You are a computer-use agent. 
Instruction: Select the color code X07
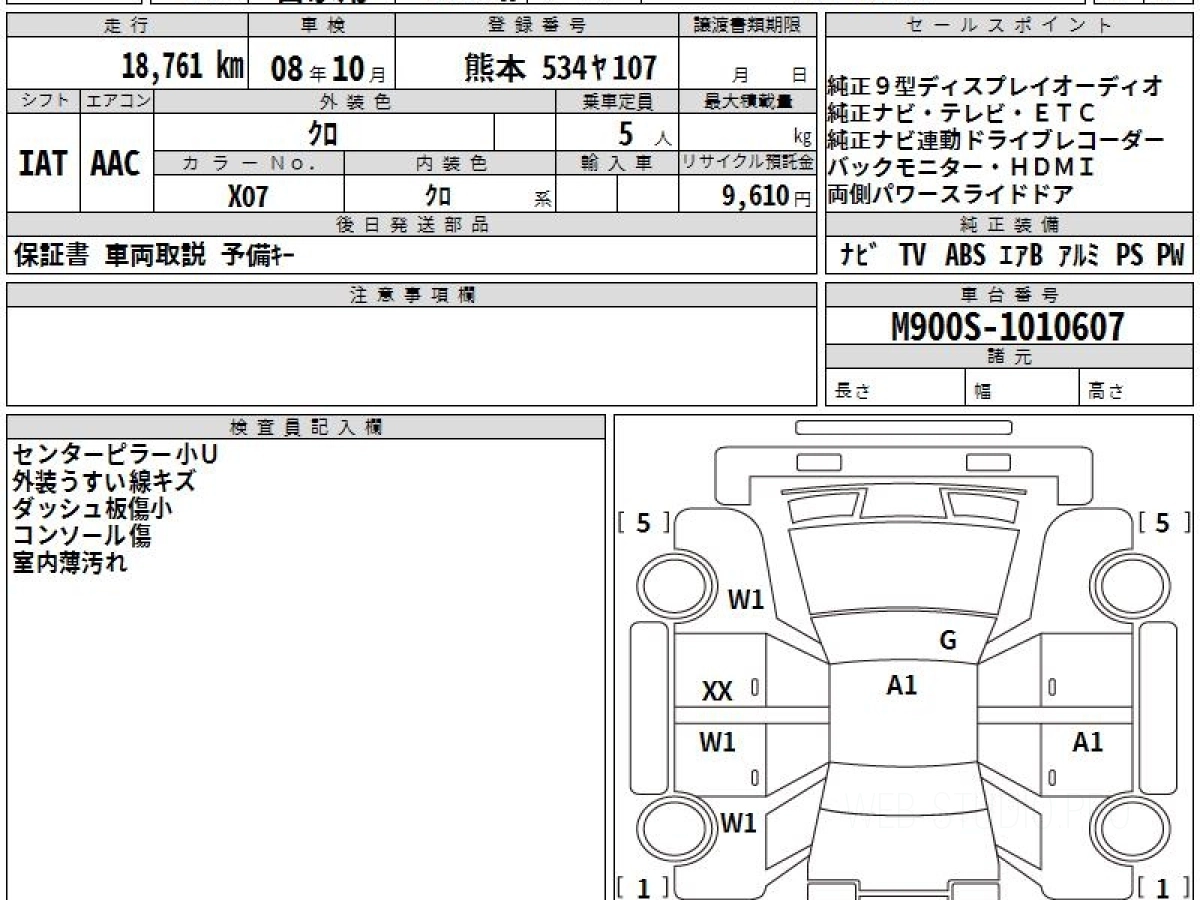pos(248,196)
